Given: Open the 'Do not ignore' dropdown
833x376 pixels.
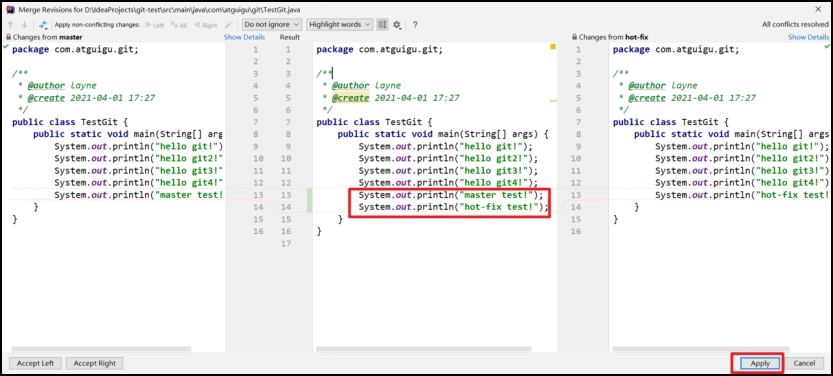Looking at the screenshot, I should click(271, 24).
